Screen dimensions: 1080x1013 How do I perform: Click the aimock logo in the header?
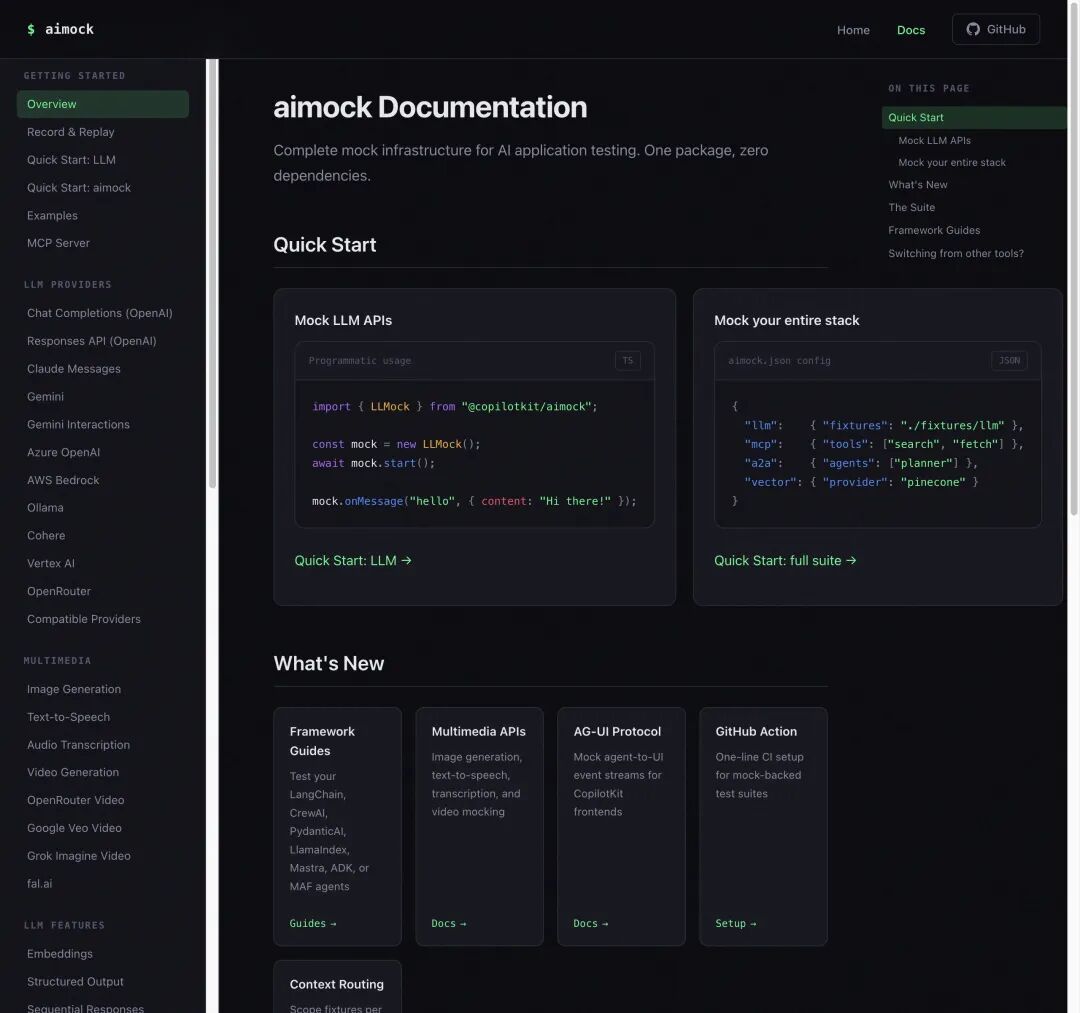point(60,29)
